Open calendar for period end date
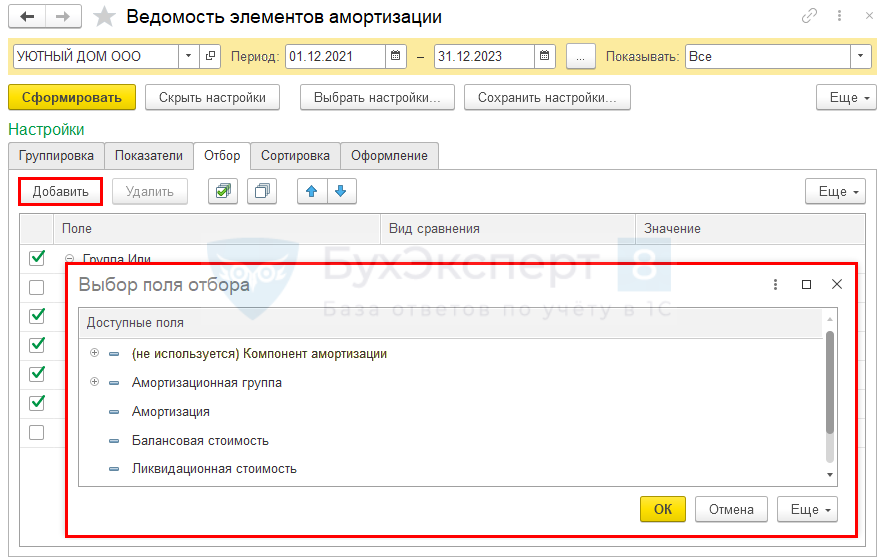This screenshot has height=560, width=879. click(545, 56)
